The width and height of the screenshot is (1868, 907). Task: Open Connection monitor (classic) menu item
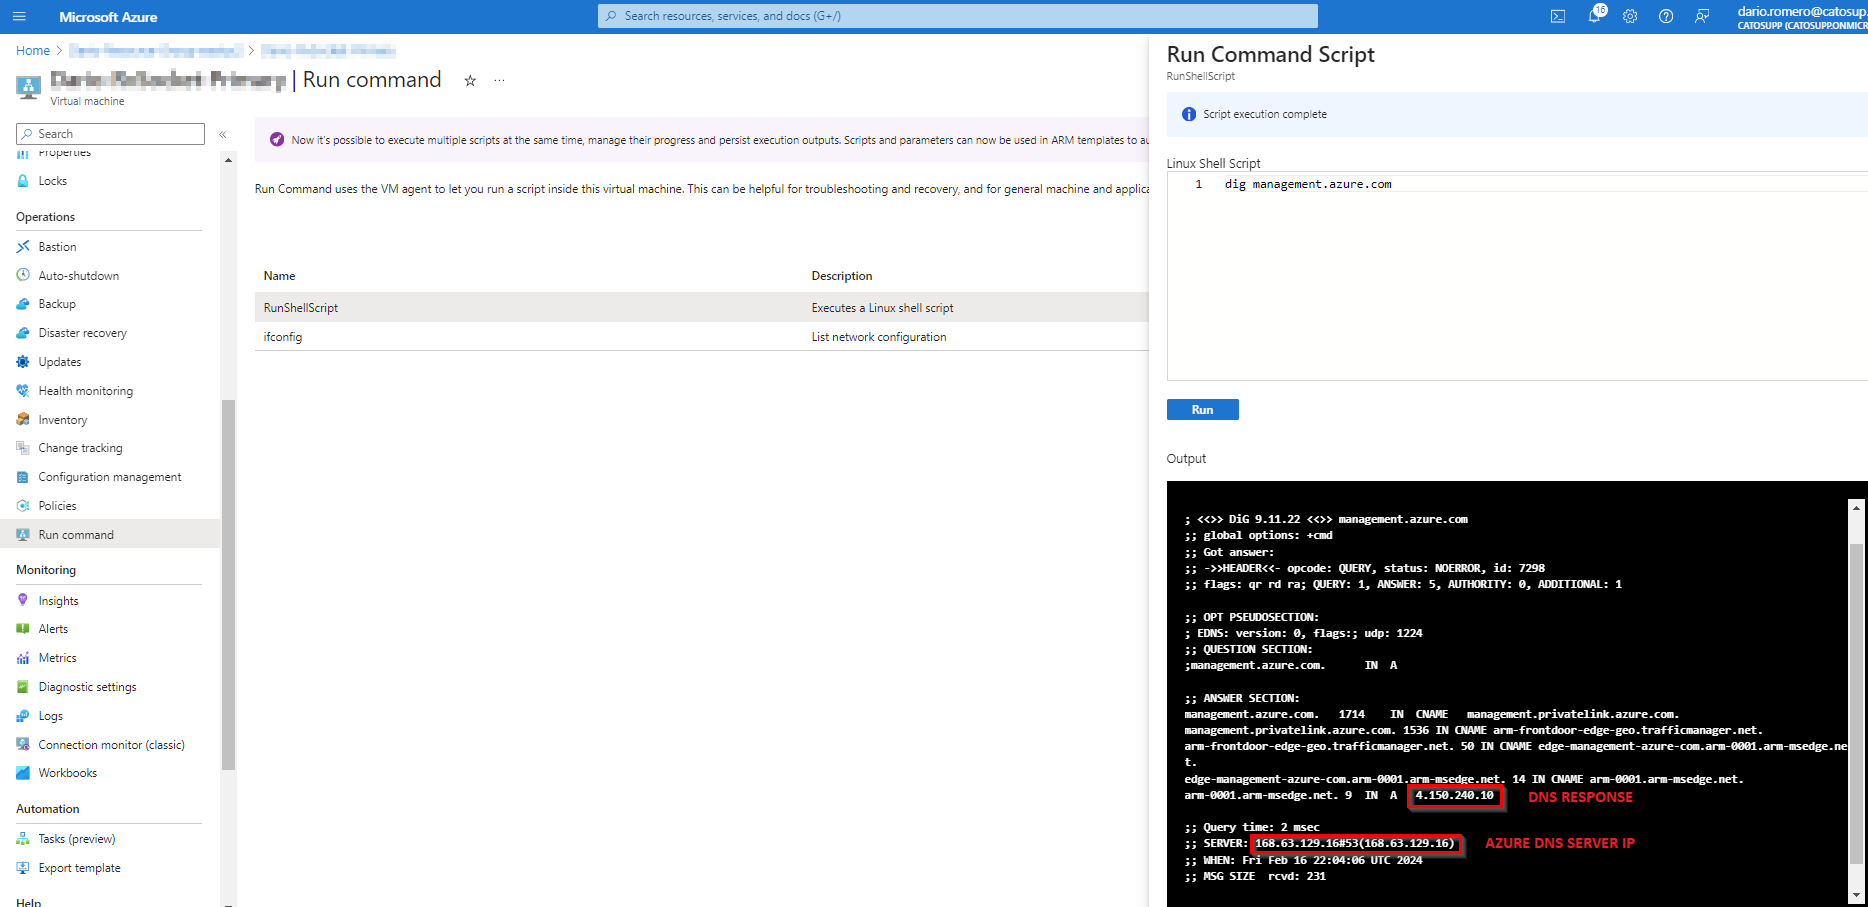110,745
